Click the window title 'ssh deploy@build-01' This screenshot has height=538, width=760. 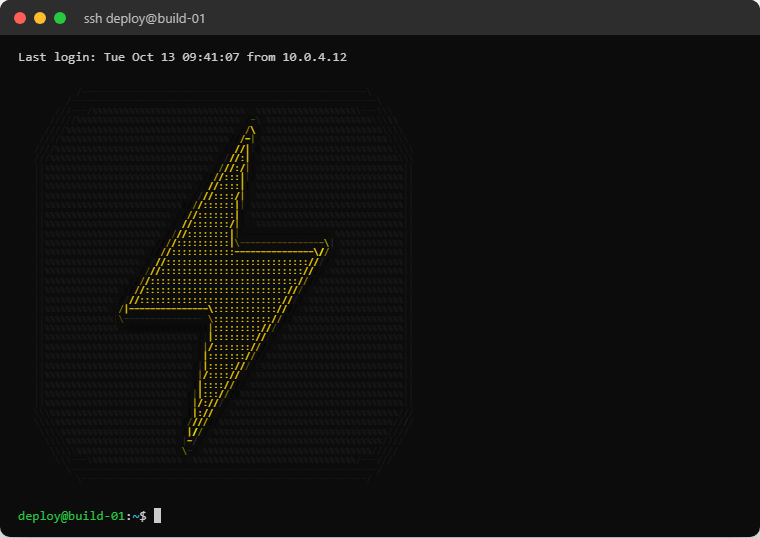[x=144, y=18]
